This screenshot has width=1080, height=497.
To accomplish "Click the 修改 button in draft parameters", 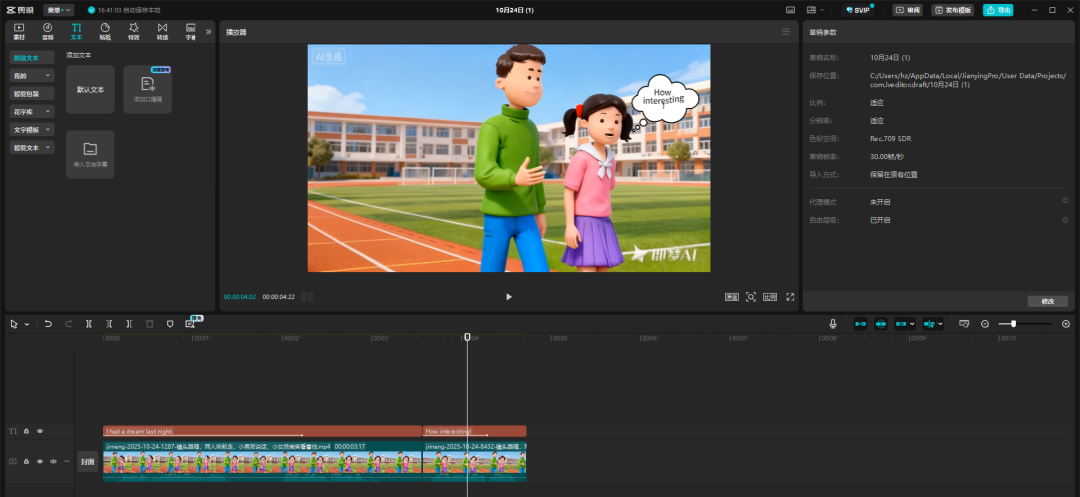I will click(1047, 301).
